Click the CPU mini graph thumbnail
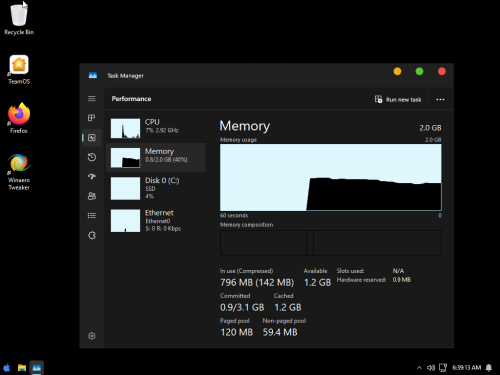The width and height of the screenshot is (500, 375). click(x=125, y=128)
